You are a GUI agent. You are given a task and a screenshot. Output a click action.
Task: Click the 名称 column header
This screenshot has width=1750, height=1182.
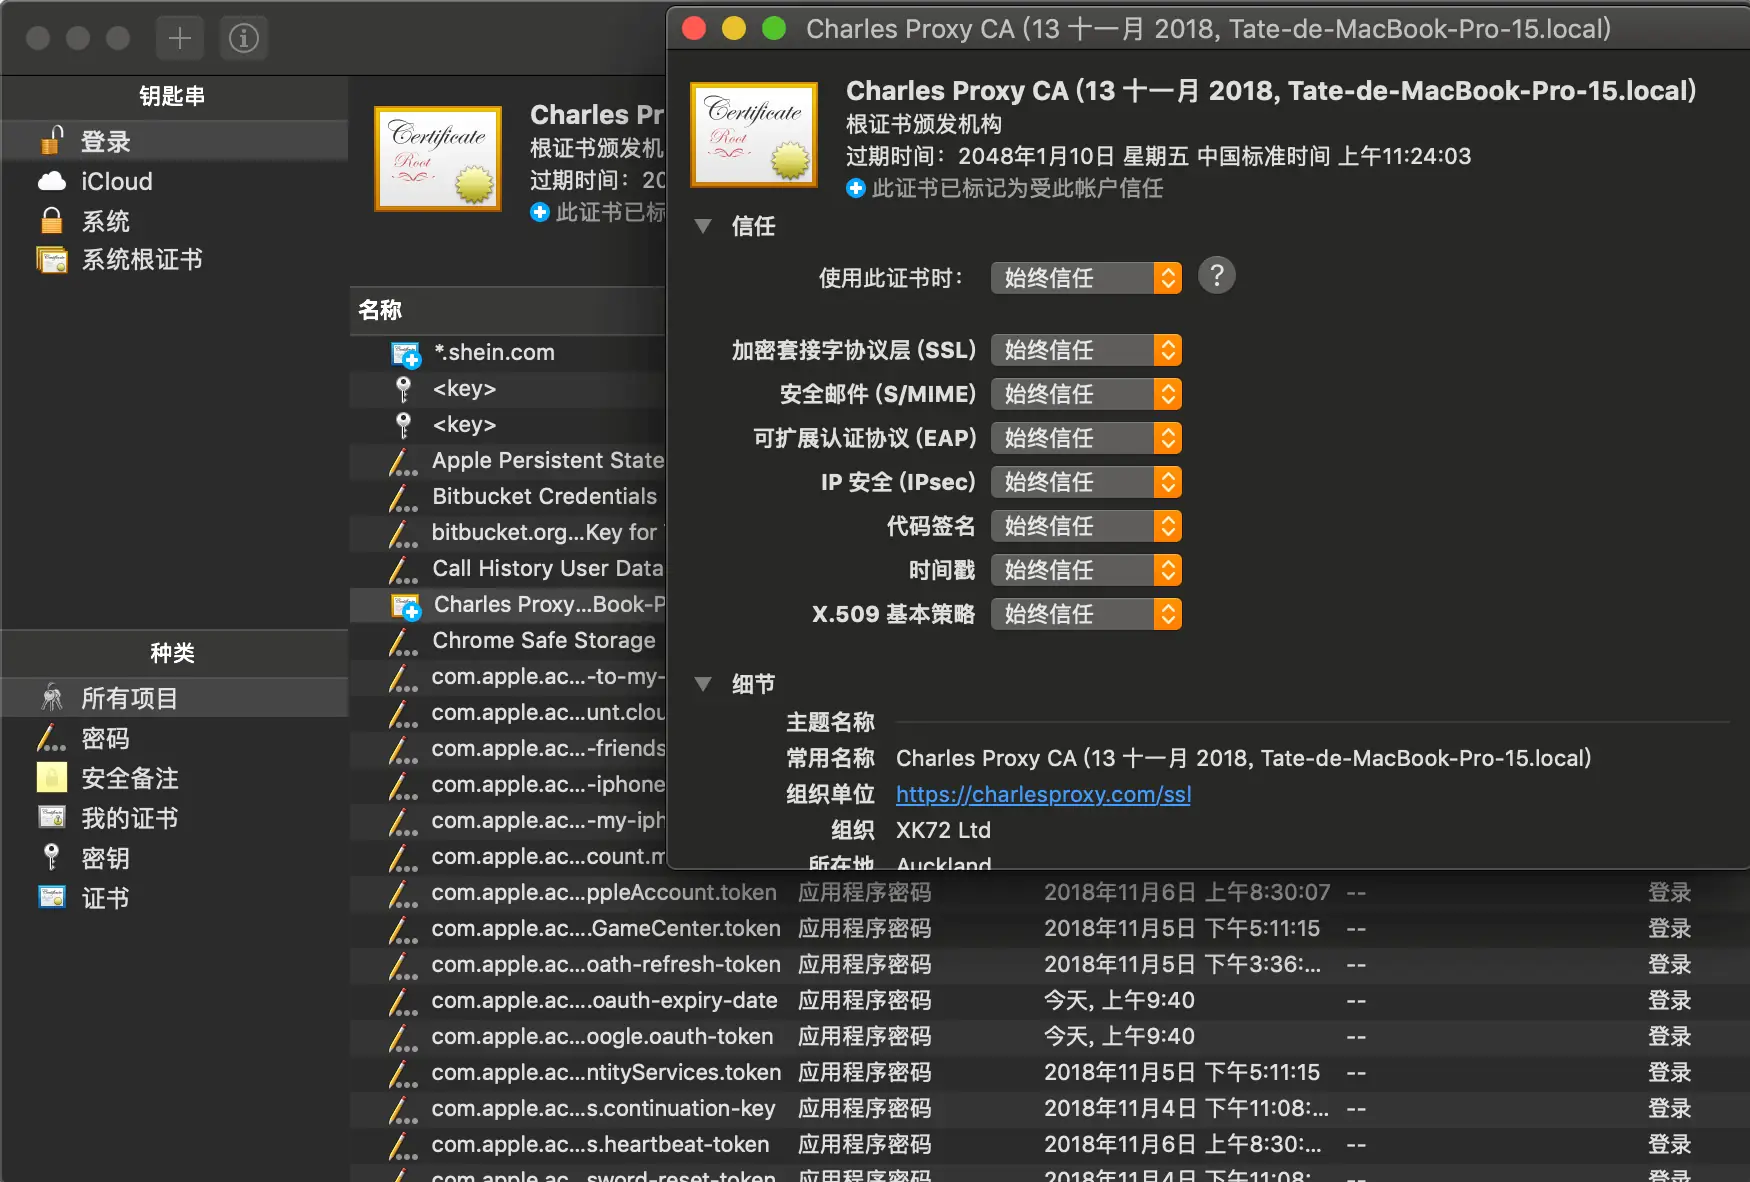tap(508, 310)
